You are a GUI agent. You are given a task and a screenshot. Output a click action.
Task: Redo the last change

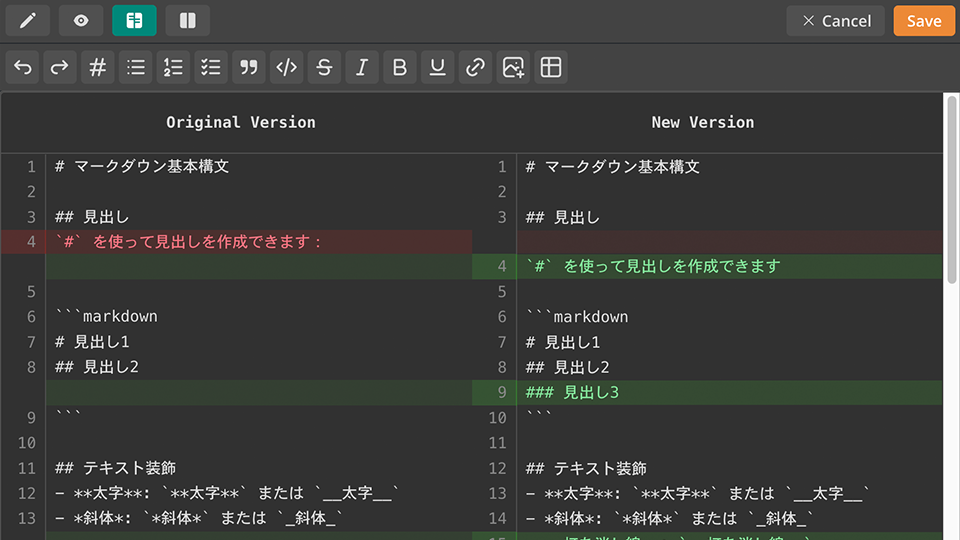[59, 67]
